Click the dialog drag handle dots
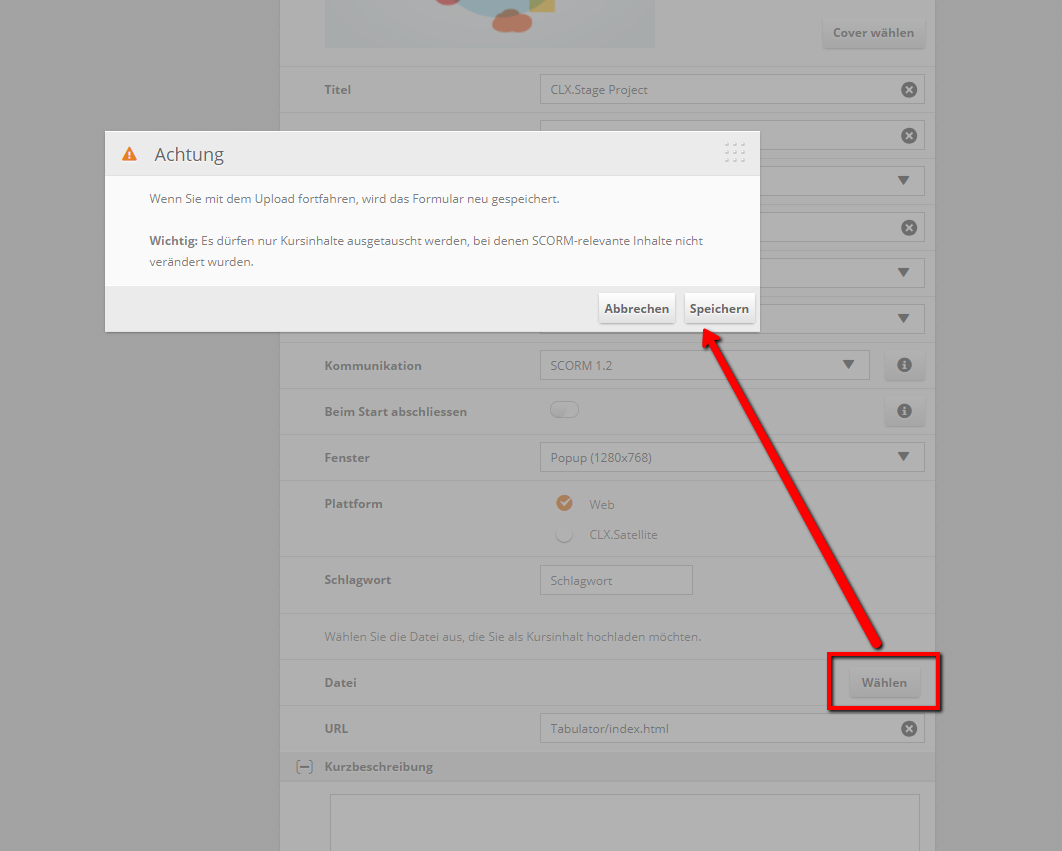This screenshot has width=1062, height=851. tap(734, 153)
